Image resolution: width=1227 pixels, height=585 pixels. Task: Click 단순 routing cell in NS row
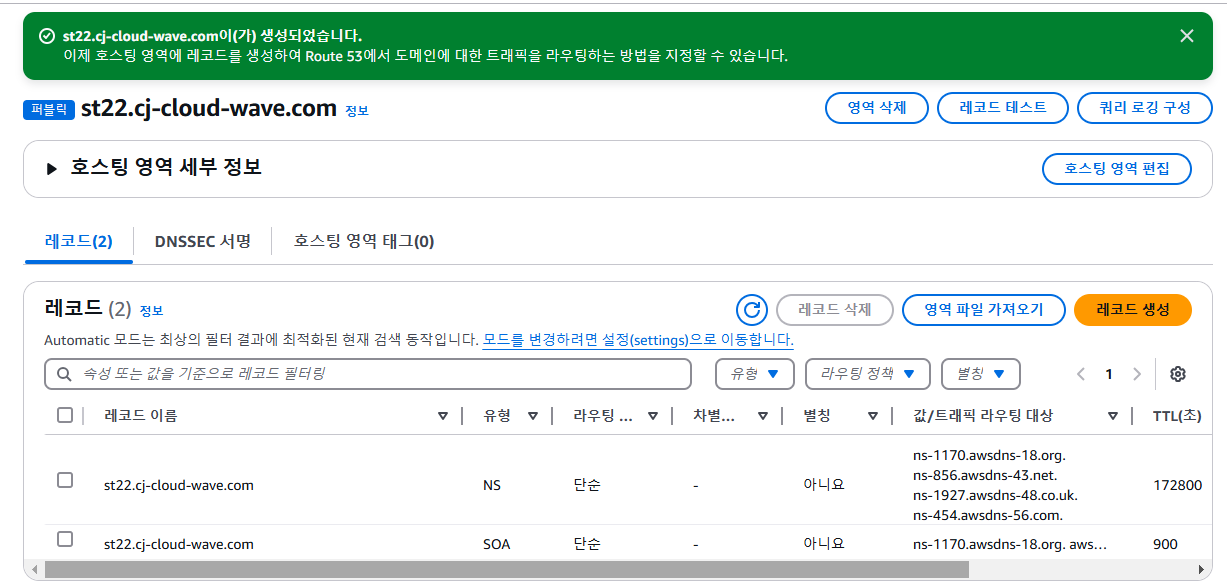[587, 485]
